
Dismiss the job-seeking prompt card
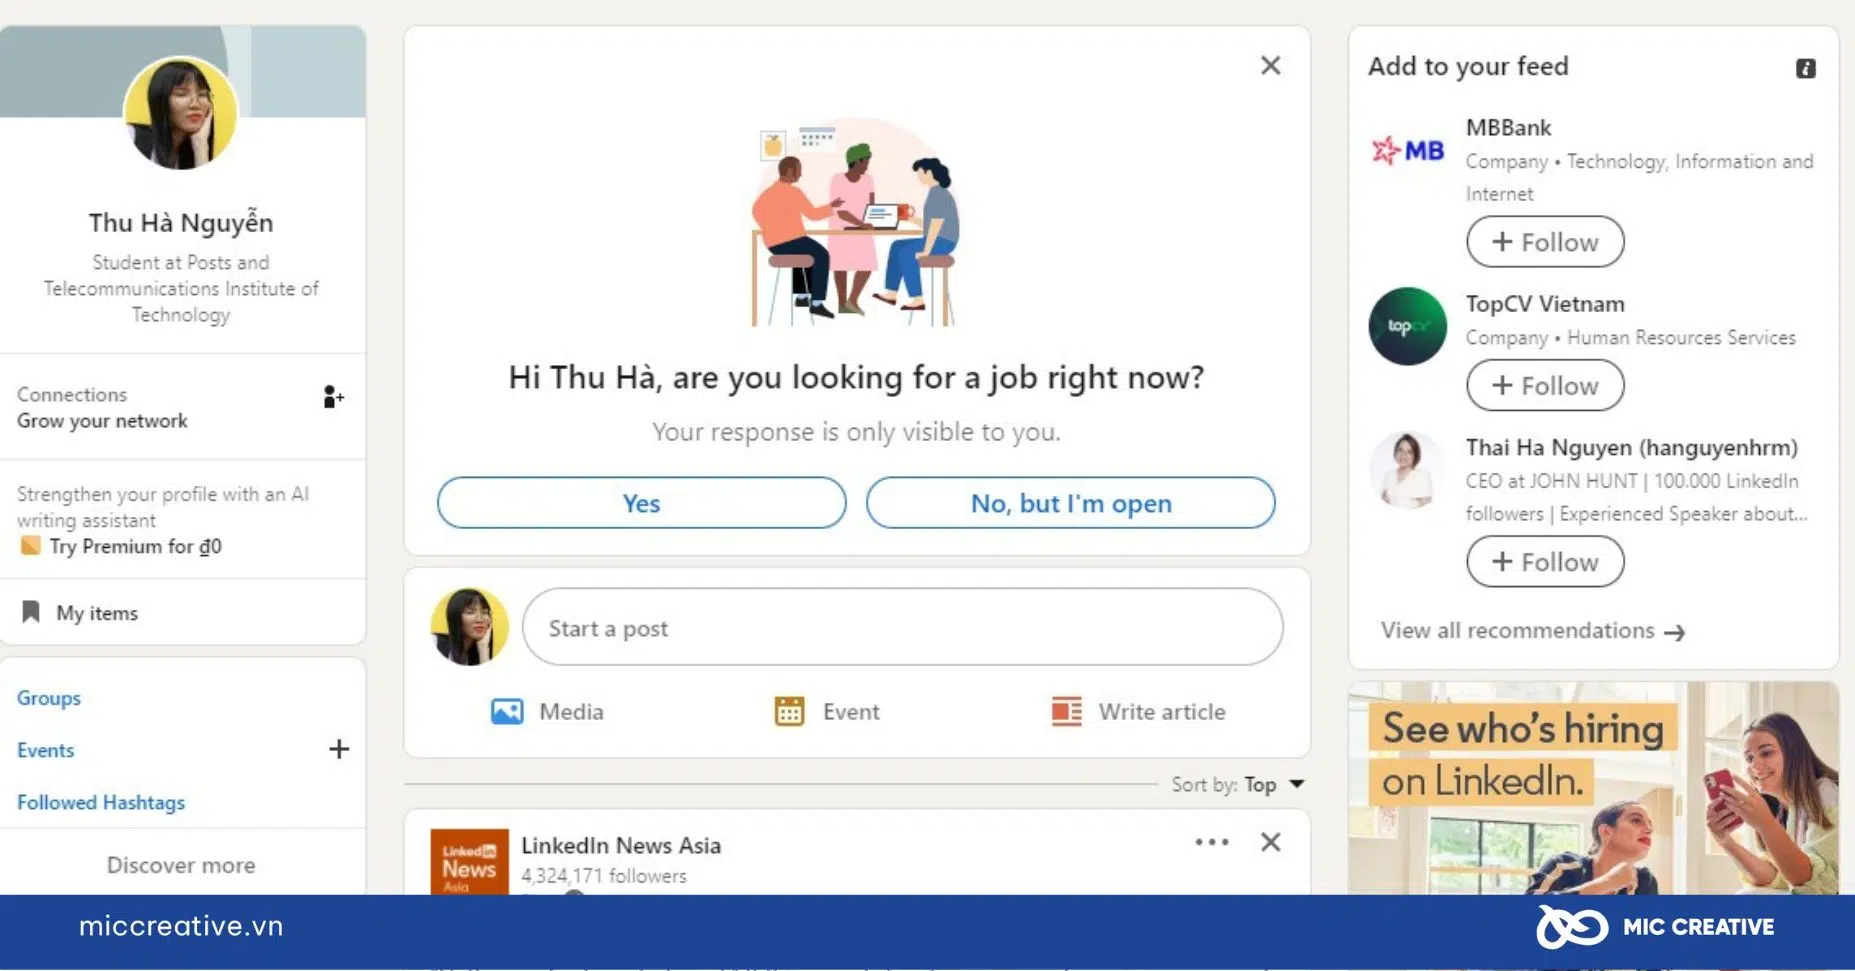tap(1271, 66)
